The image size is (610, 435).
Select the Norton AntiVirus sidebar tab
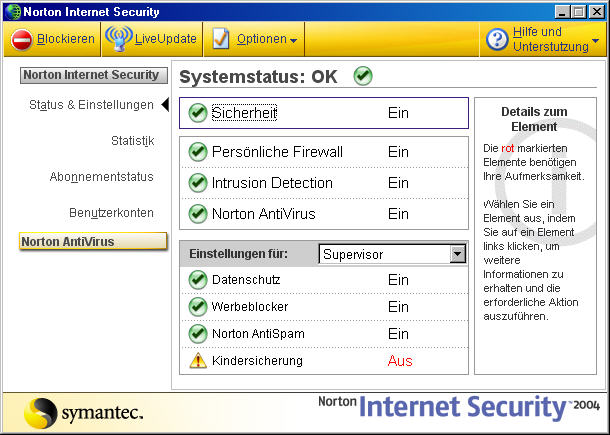(93, 241)
